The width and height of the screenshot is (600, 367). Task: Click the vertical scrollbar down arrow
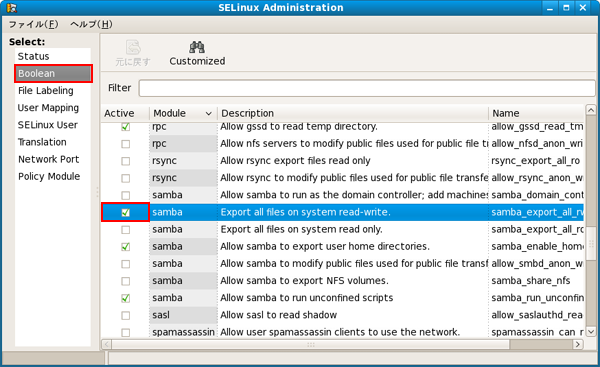click(x=591, y=332)
